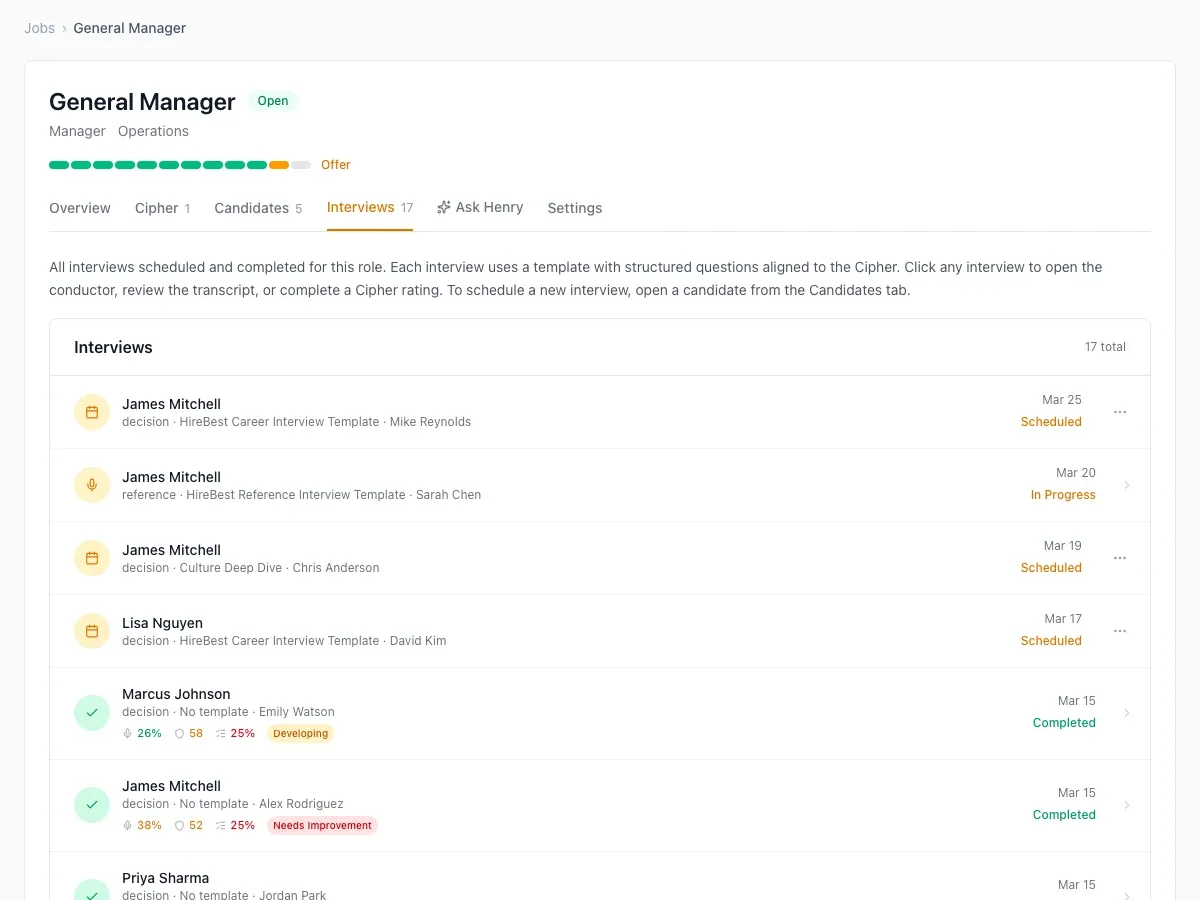
Task: Click the grey last segment of the stage progress bar
Action: click(301, 165)
